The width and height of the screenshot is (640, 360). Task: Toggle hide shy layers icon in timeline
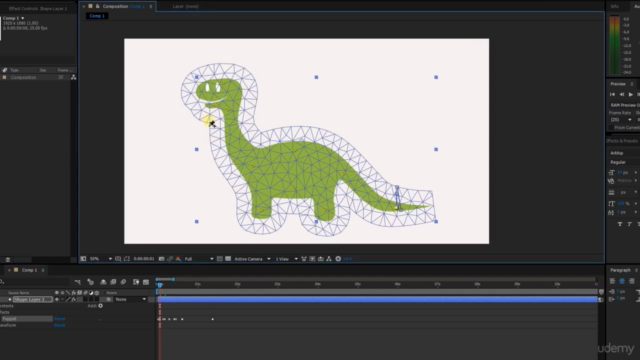pos(103,282)
